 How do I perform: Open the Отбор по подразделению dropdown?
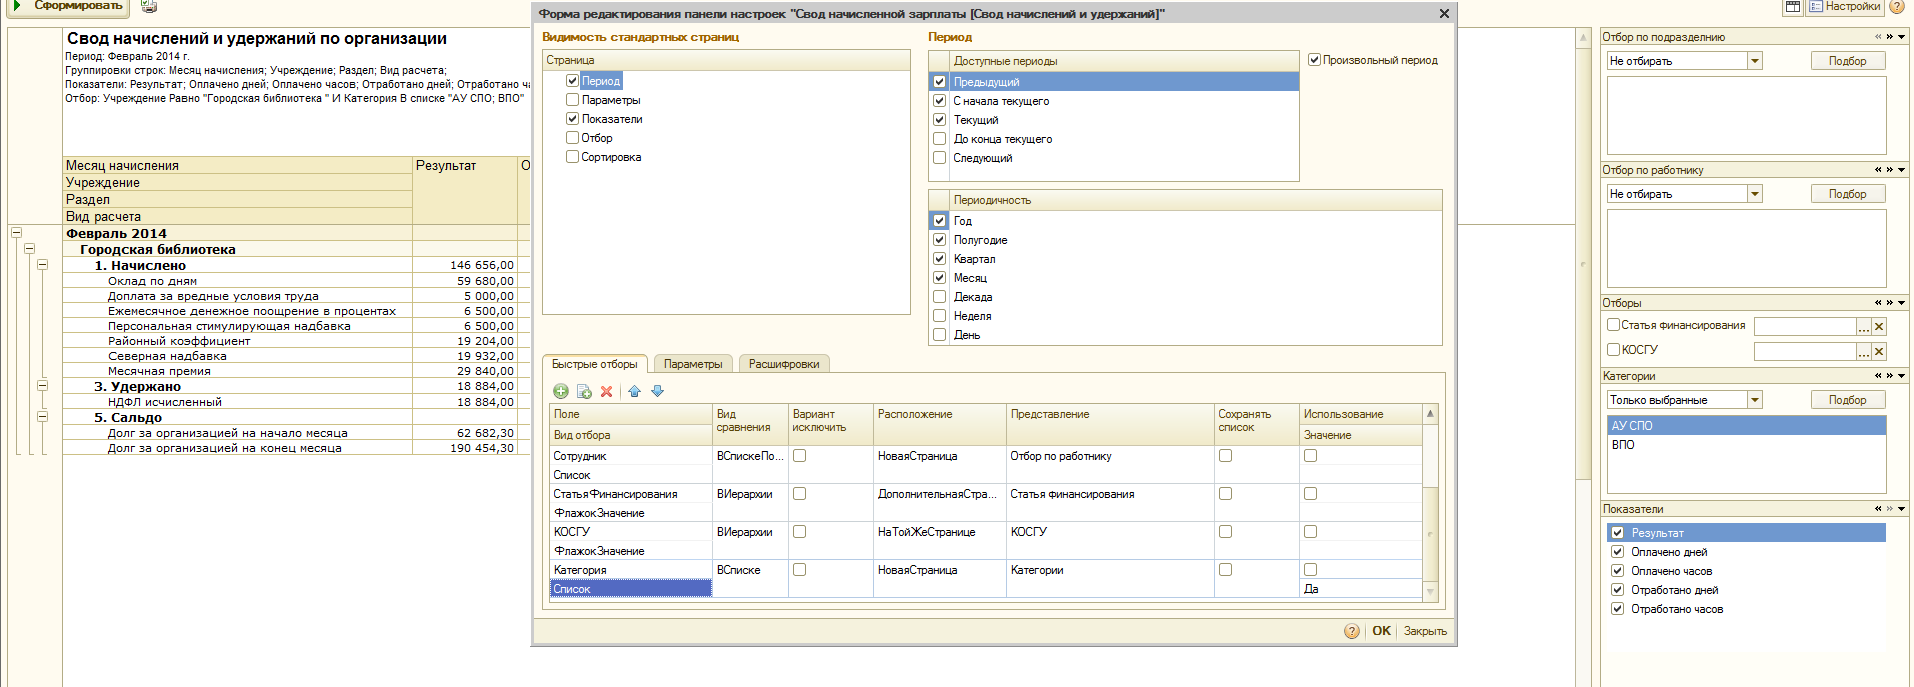[x=1755, y=61]
